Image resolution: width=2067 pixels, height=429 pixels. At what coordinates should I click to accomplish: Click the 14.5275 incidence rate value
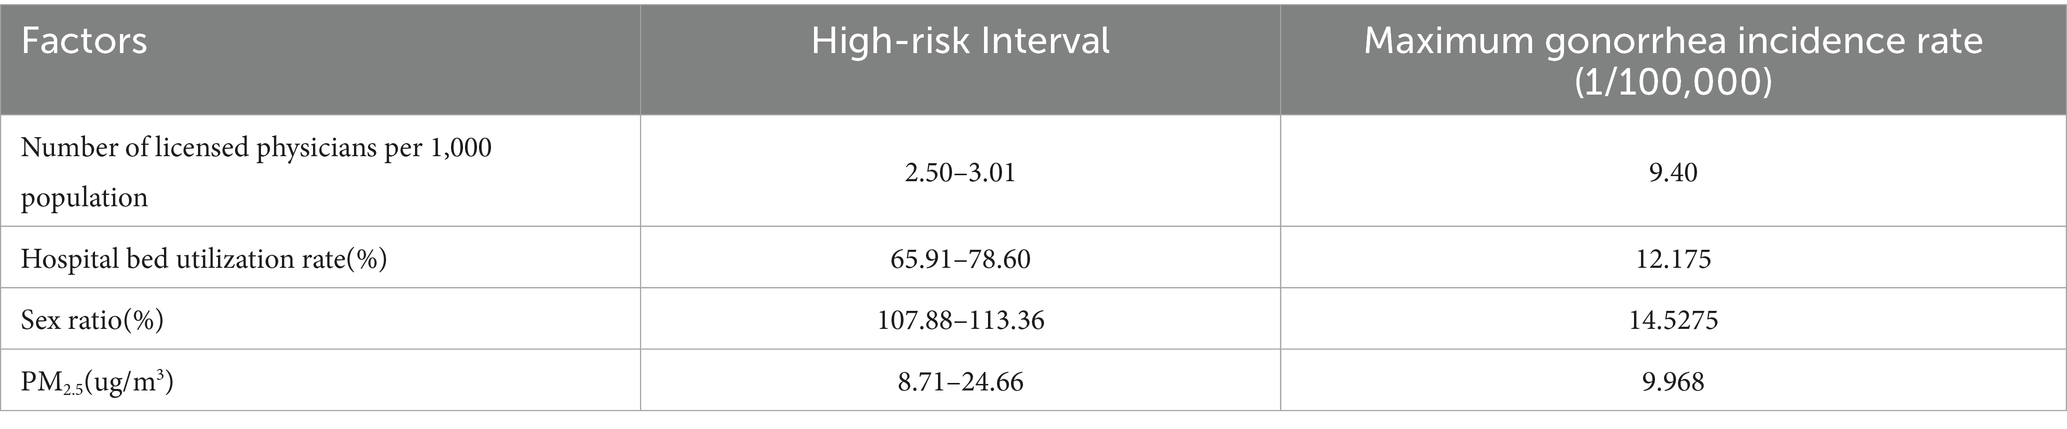1673,320
